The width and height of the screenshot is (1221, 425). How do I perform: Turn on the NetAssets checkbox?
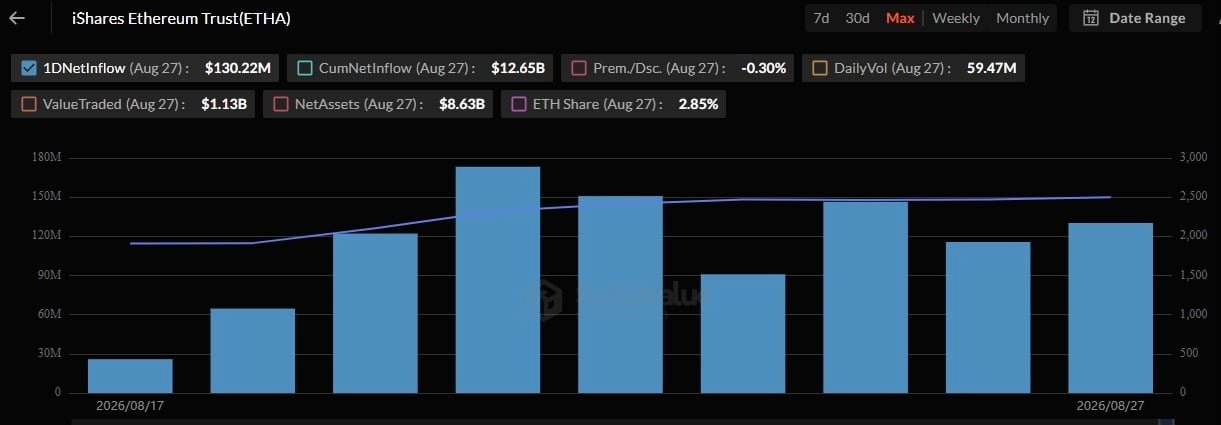281,104
